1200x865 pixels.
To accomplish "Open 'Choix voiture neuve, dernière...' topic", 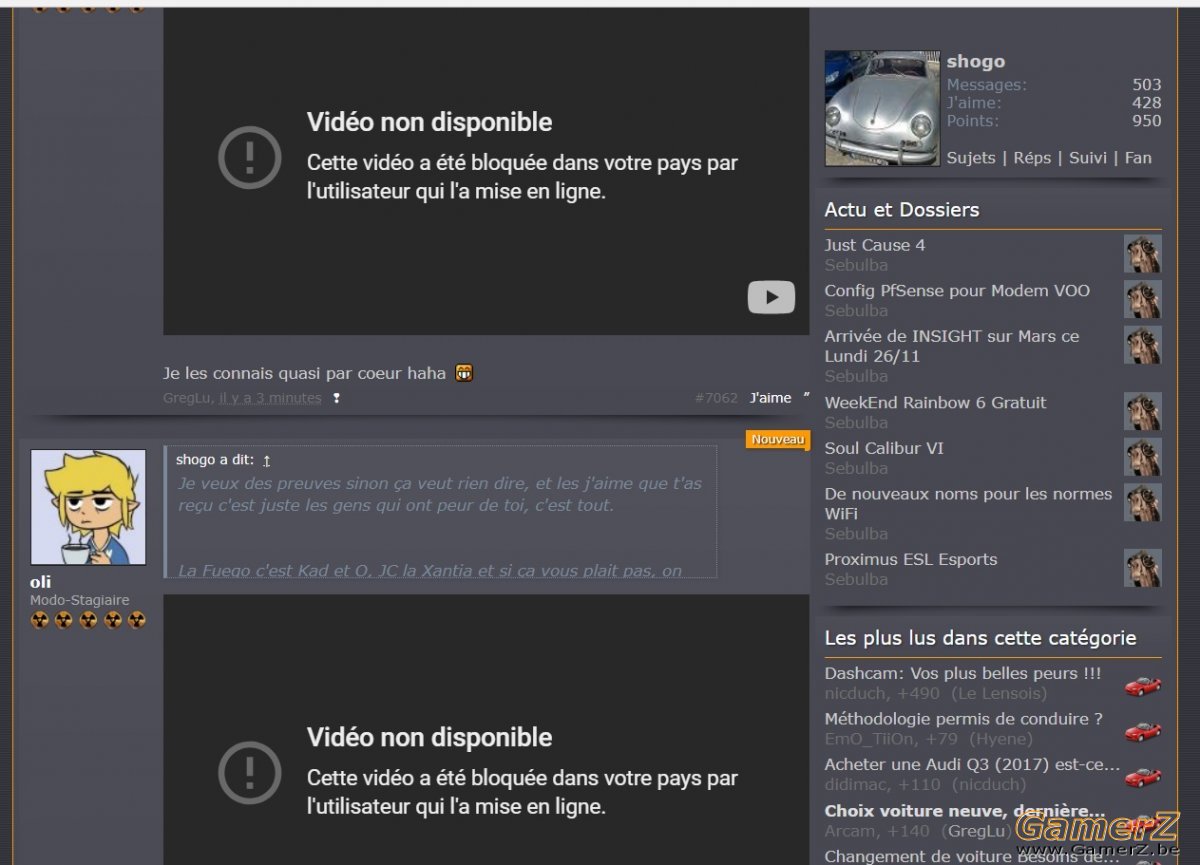I will pyautogui.click(x=965, y=811).
